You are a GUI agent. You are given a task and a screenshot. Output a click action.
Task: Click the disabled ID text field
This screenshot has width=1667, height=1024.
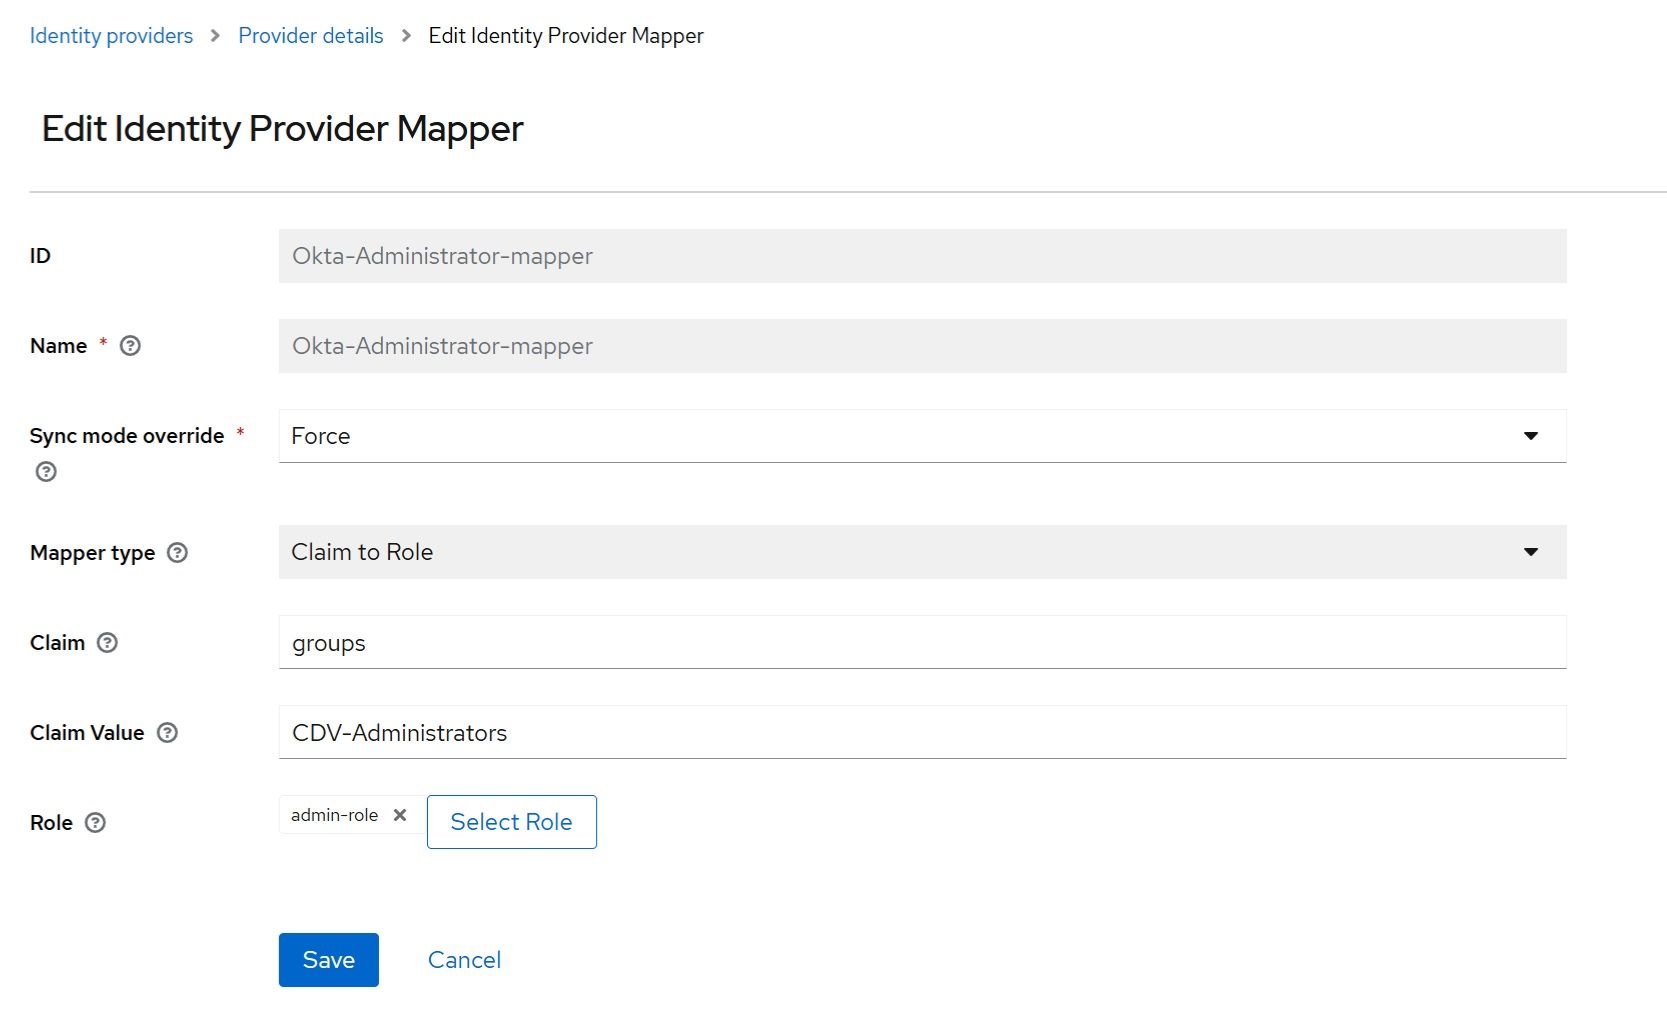pos(921,256)
